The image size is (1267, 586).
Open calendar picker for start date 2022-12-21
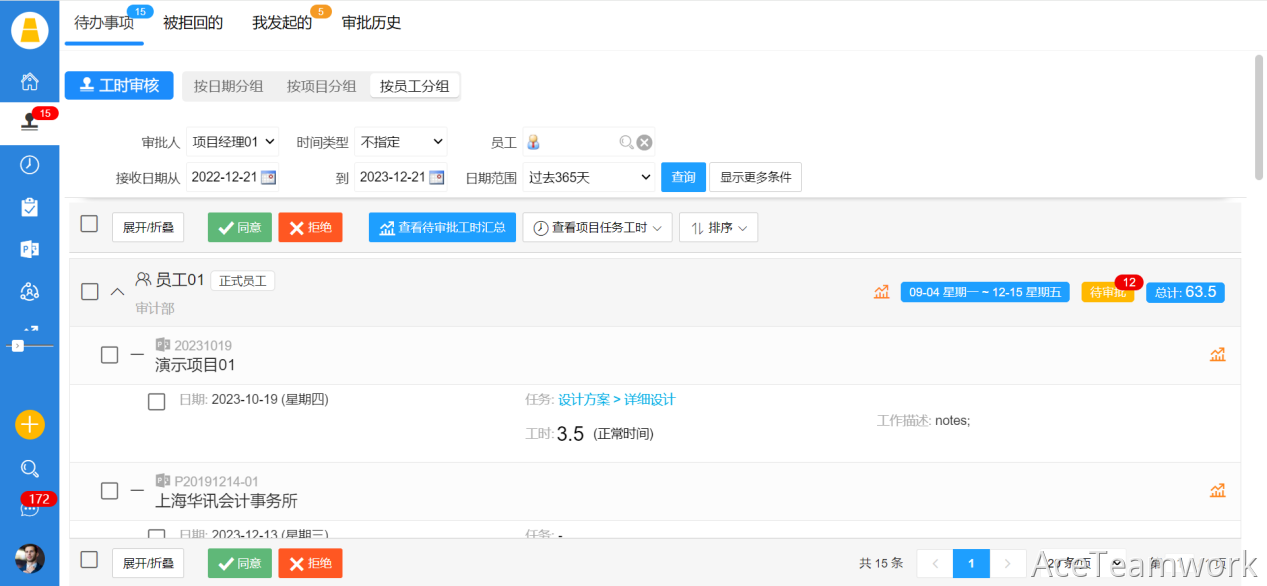(268, 177)
